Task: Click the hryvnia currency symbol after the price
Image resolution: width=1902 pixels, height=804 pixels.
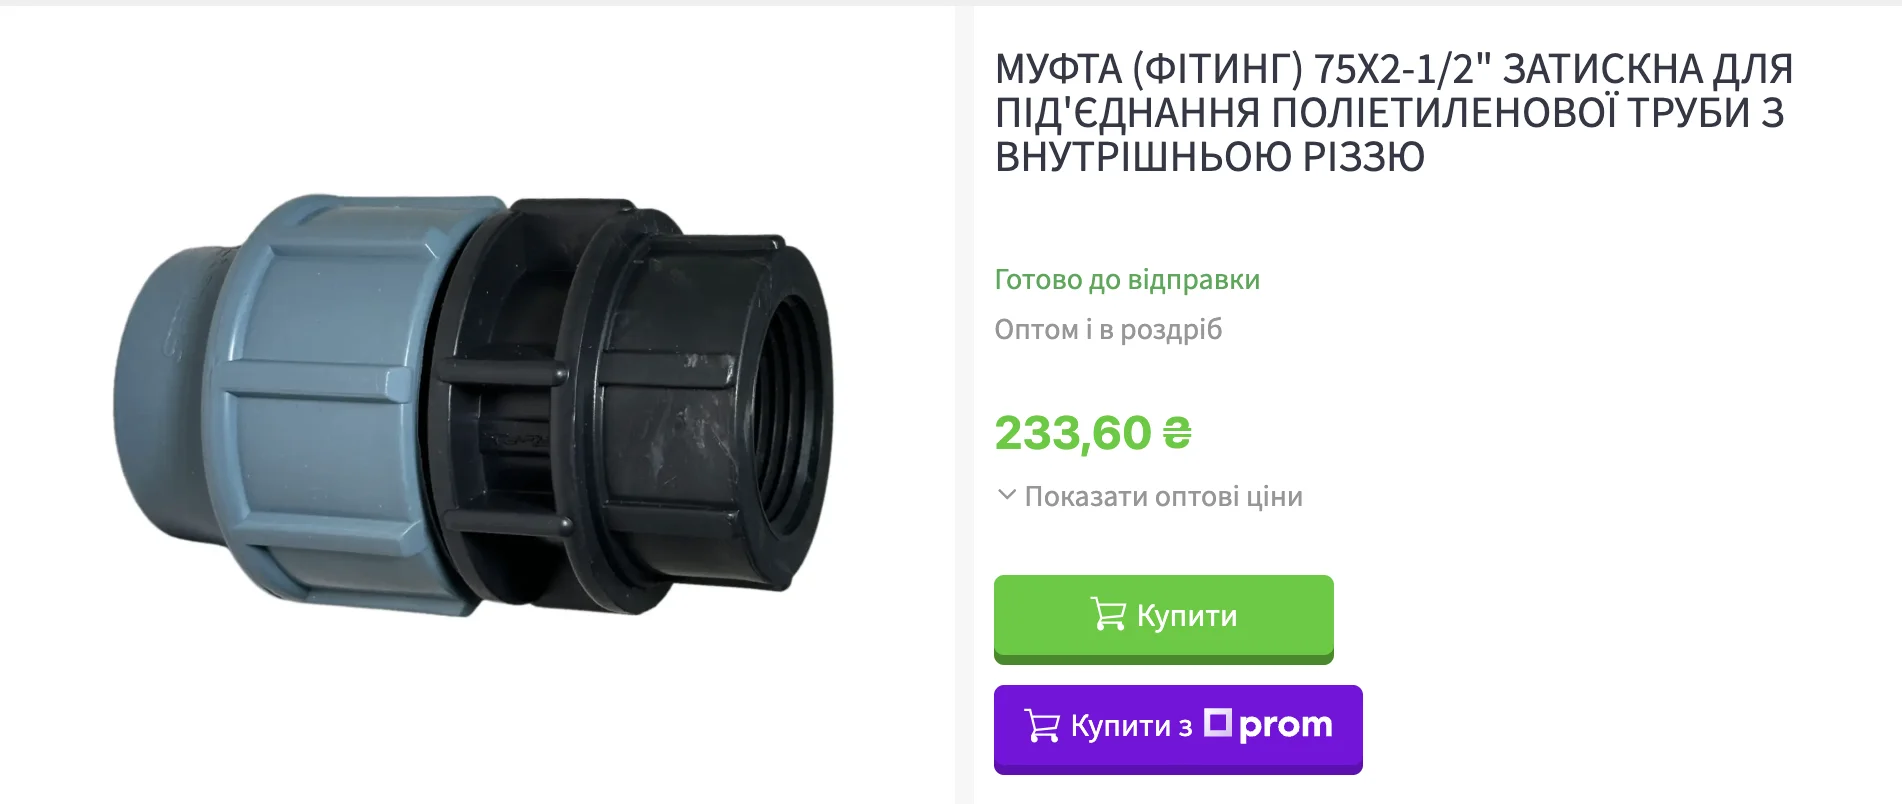Action: [1177, 434]
